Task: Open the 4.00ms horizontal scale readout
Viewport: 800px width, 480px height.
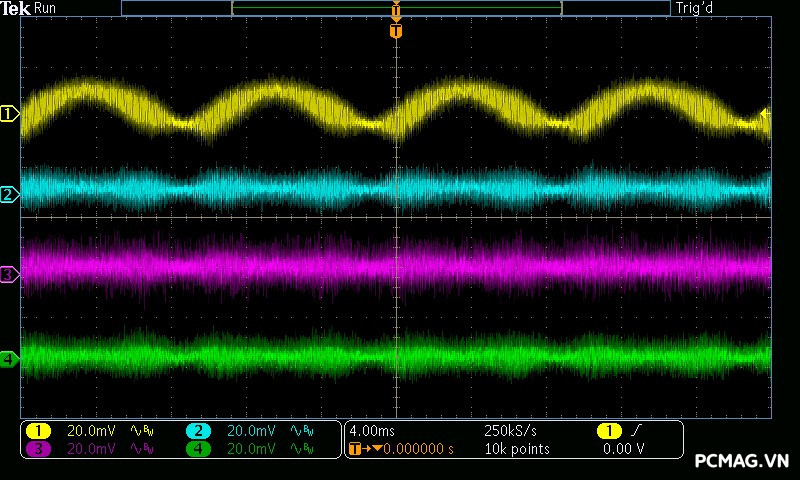Action: click(373, 430)
